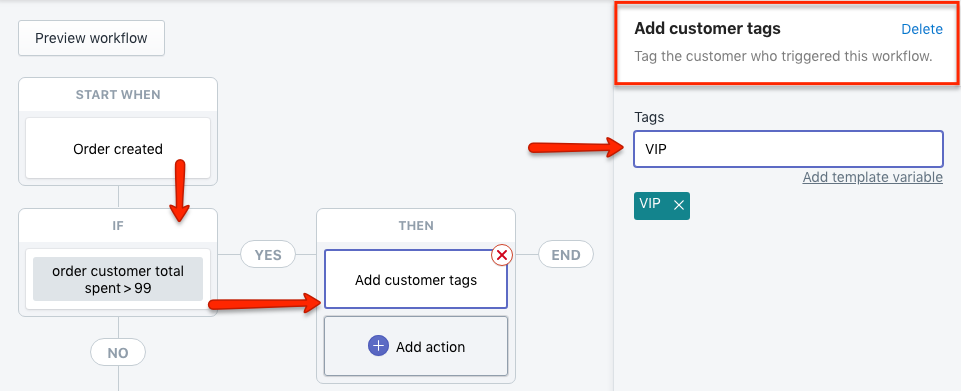
Task: Click the Tags field label
Action: (649, 116)
